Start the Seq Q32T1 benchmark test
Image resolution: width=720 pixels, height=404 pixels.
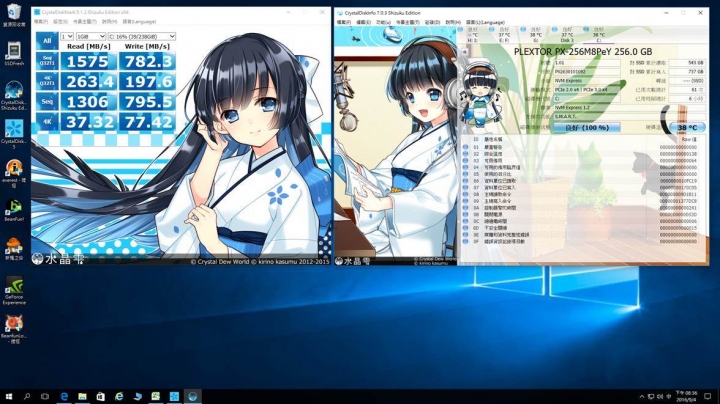[x=47, y=61]
